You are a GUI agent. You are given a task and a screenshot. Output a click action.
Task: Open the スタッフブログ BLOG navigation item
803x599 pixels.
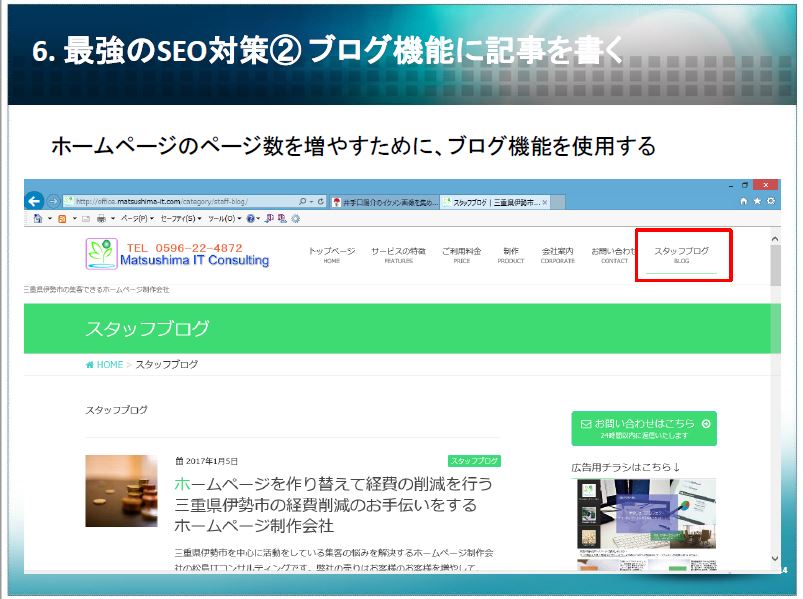click(681, 255)
